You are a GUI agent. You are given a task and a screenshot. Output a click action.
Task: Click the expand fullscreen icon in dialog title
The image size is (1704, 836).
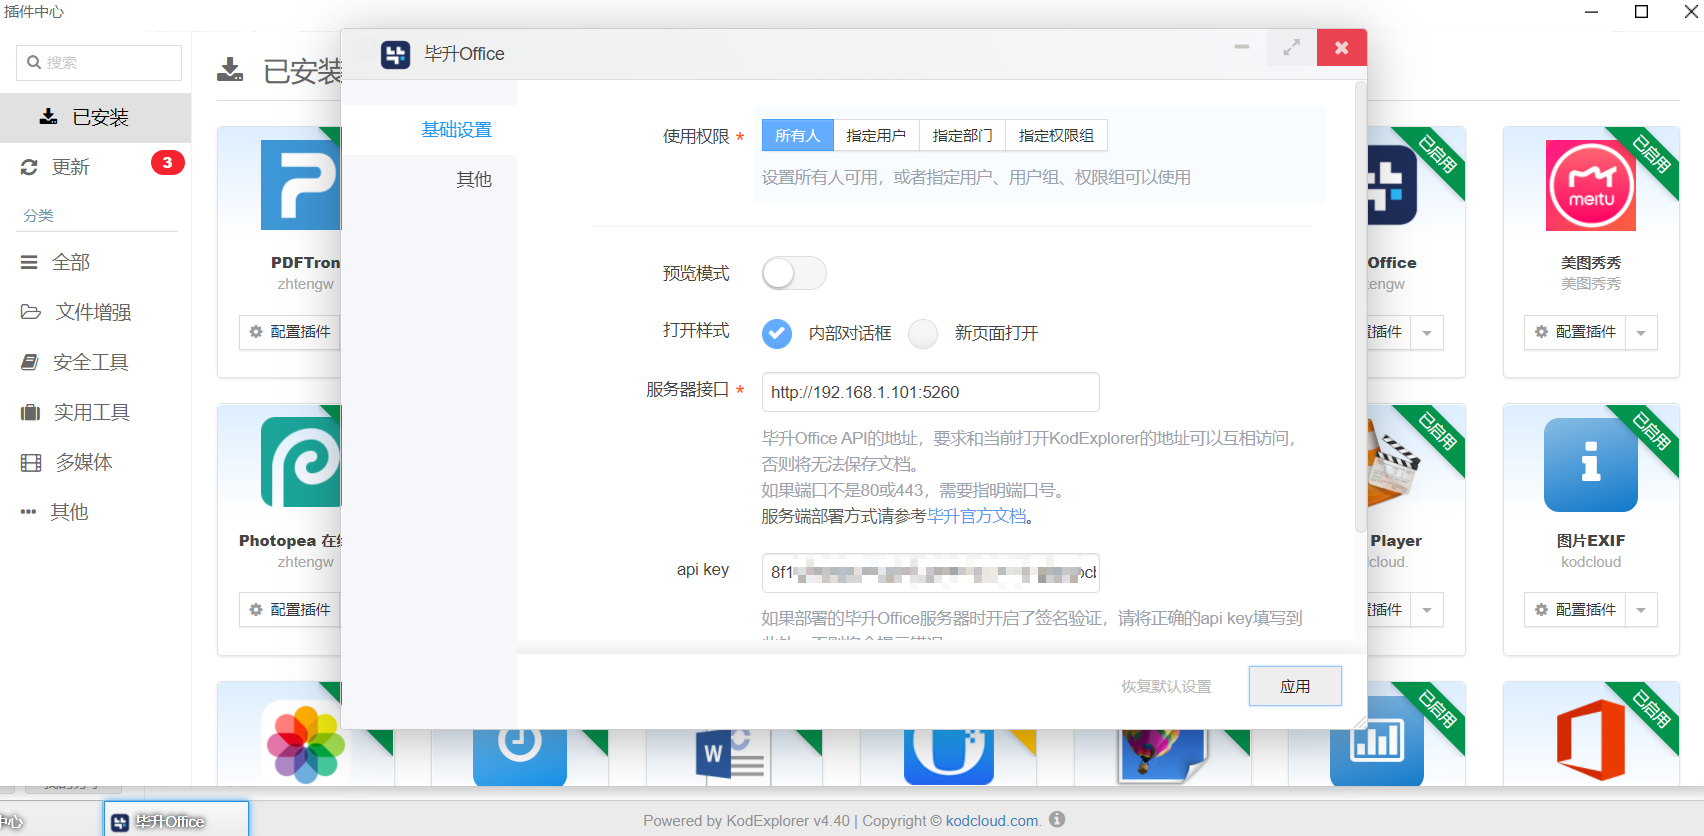(1292, 47)
